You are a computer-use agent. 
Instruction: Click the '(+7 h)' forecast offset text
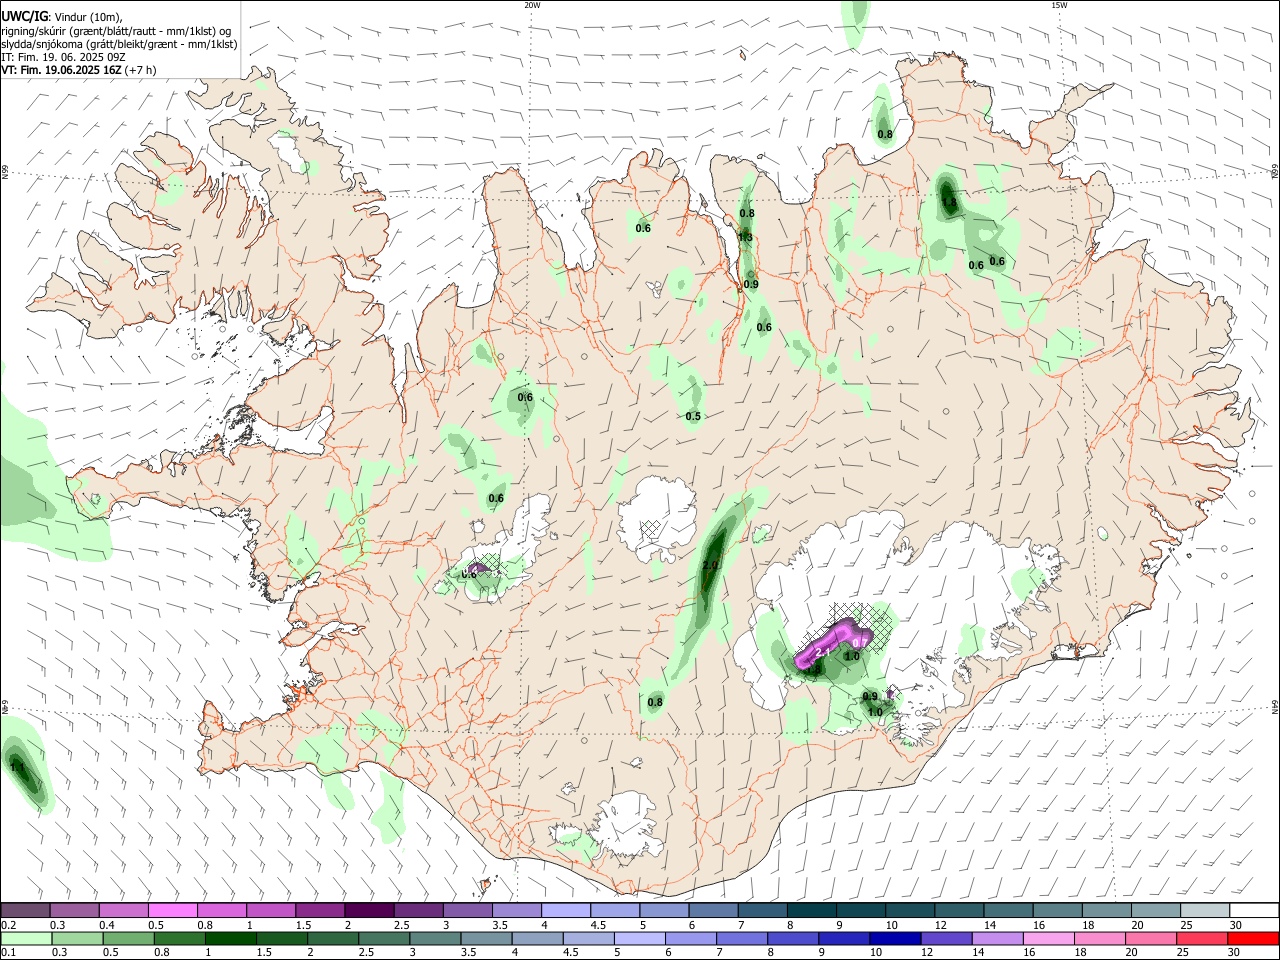[x=141, y=71]
